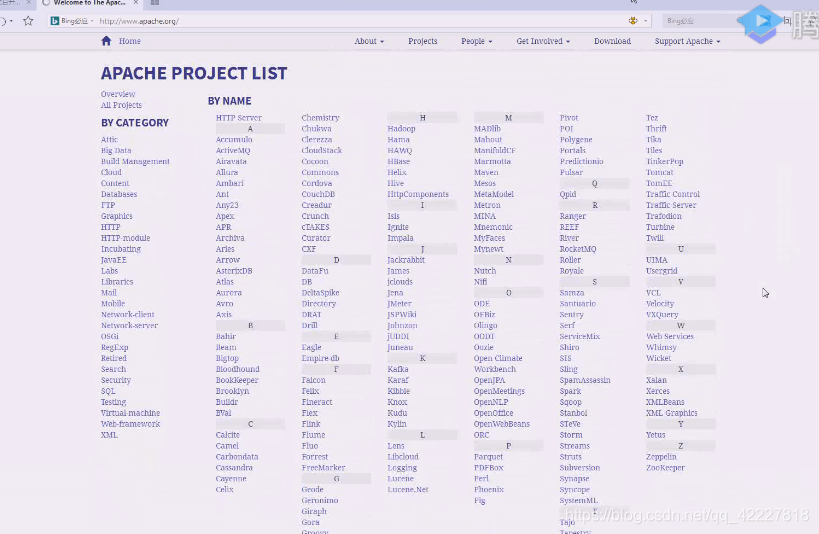Open the CouchDB project

pyautogui.click(x=318, y=194)
